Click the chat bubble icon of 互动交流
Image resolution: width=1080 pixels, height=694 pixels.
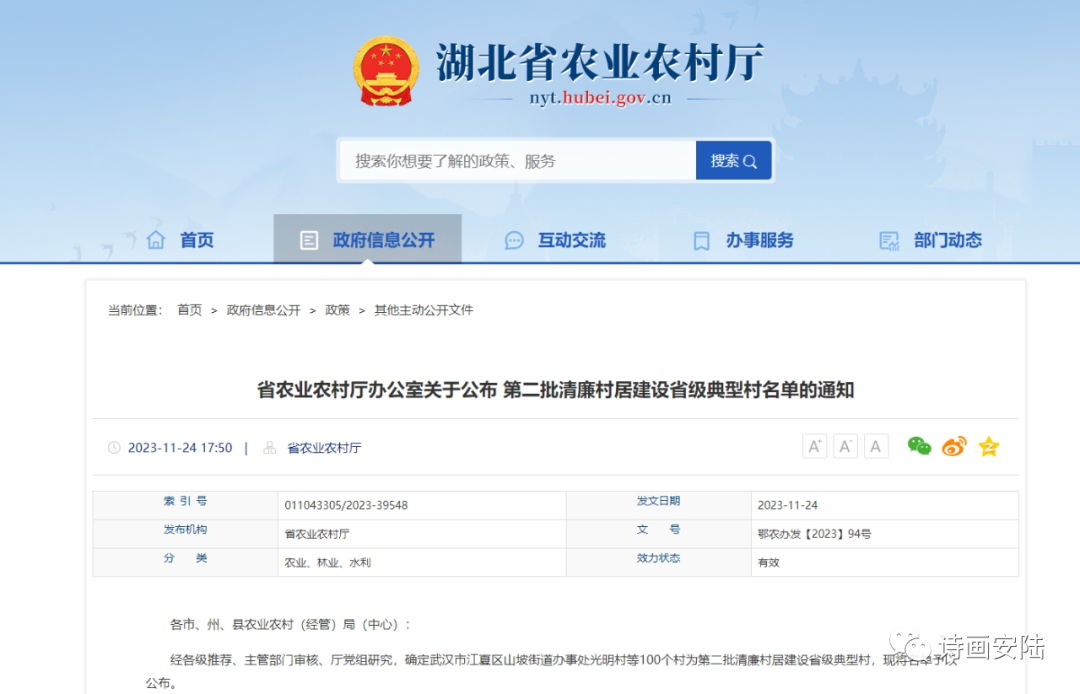tap(515, 239)
